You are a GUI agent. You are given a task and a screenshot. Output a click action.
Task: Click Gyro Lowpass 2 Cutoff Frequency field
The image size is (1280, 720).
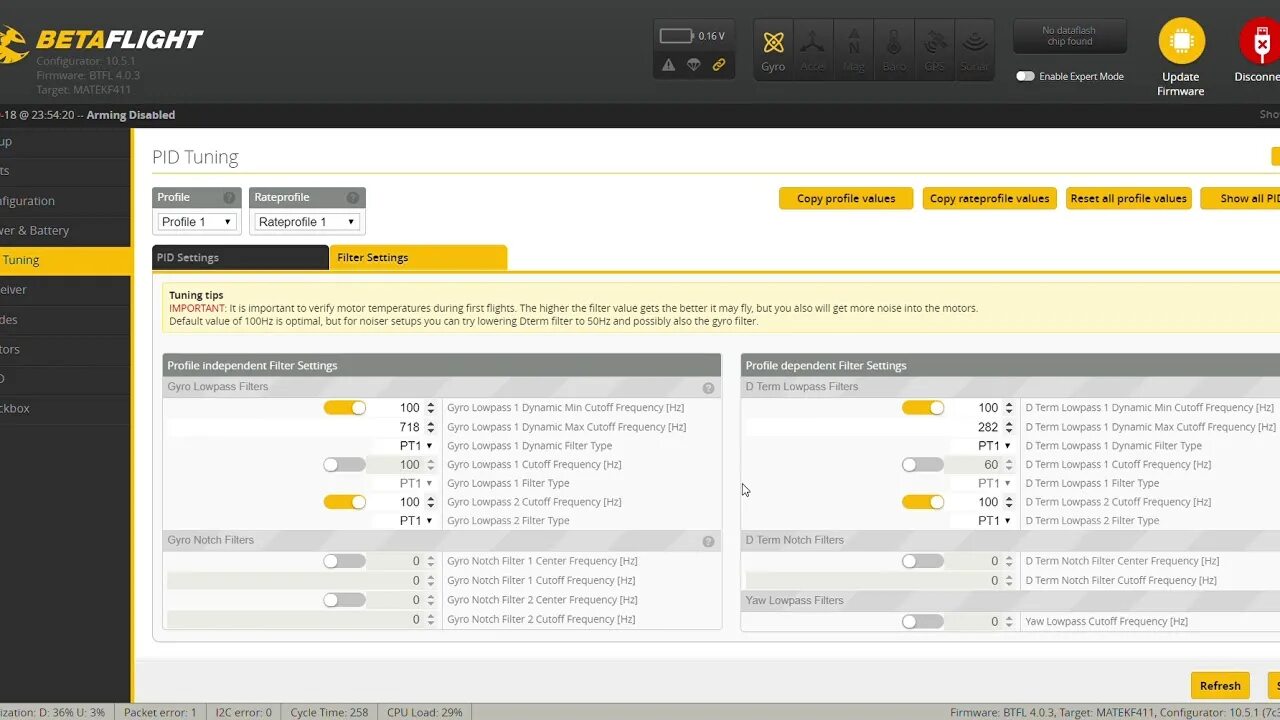point(402,502)
